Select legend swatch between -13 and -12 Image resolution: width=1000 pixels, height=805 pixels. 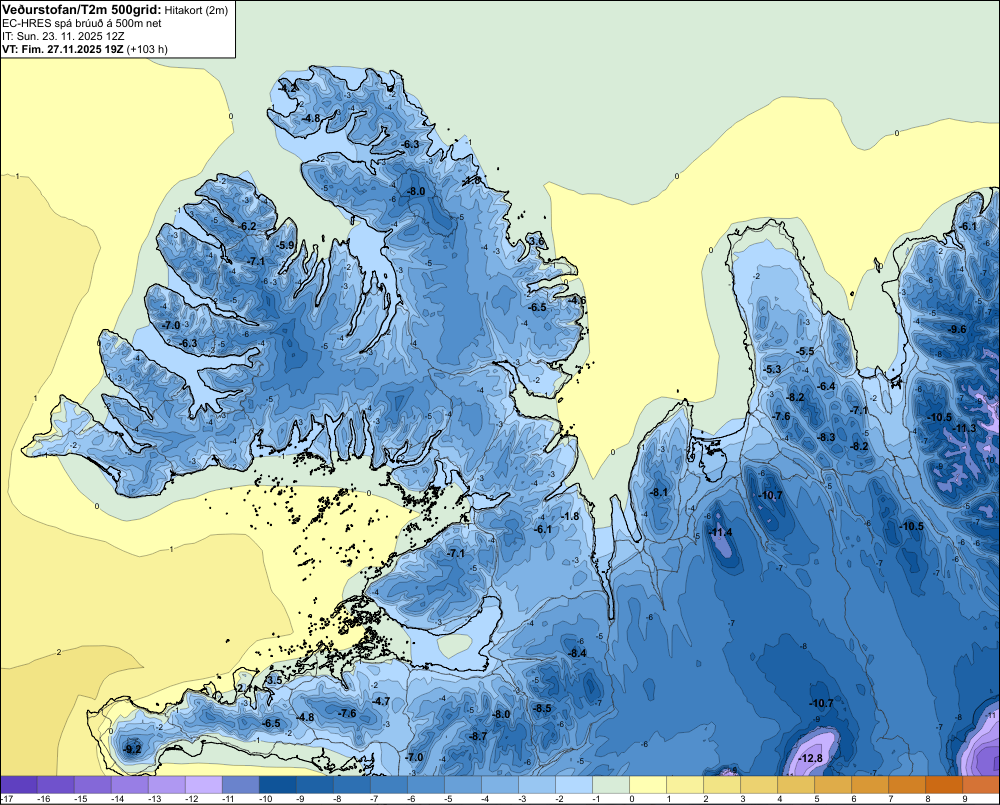(167, 784)
